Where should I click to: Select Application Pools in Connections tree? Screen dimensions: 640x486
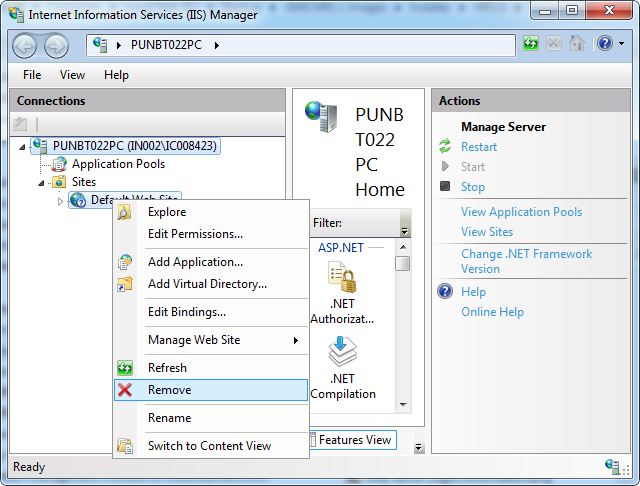[x=118, y=164]
